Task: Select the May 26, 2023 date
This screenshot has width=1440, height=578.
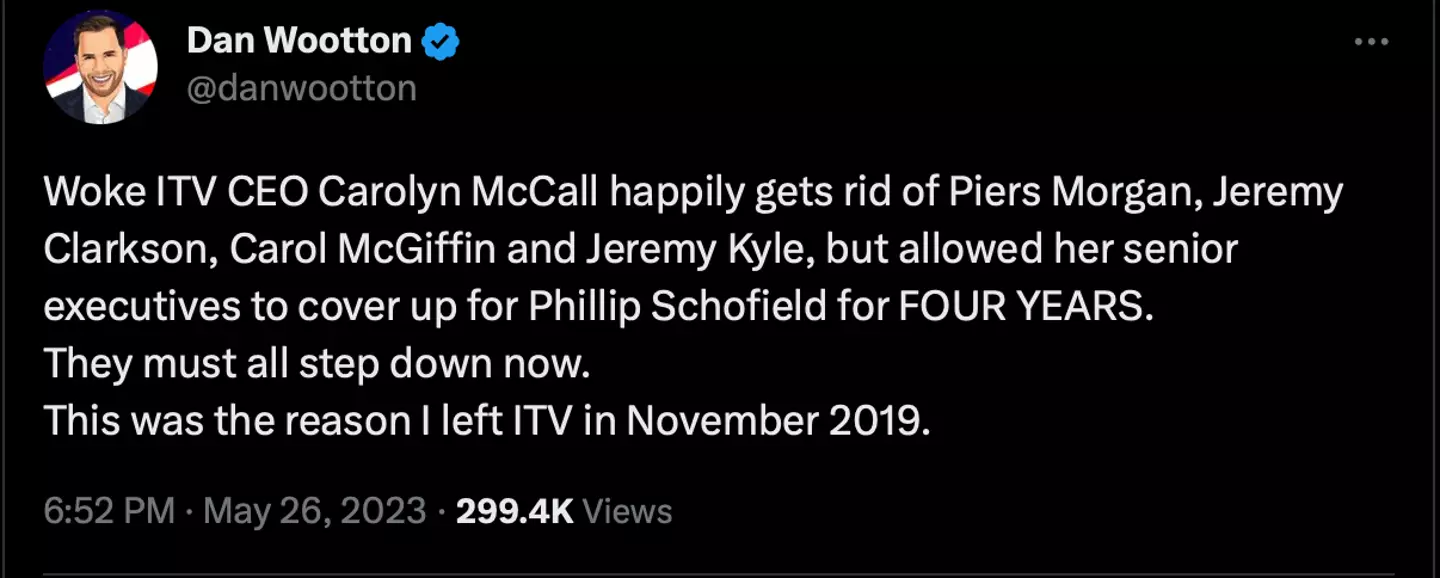Action: 315,511
